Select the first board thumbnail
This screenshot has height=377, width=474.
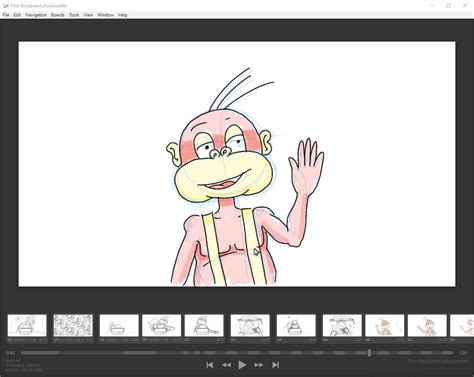click(x=27, y=325)
